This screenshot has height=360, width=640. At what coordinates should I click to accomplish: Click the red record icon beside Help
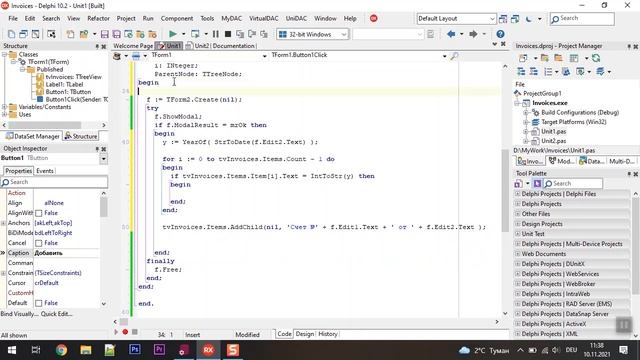point(373,18)
